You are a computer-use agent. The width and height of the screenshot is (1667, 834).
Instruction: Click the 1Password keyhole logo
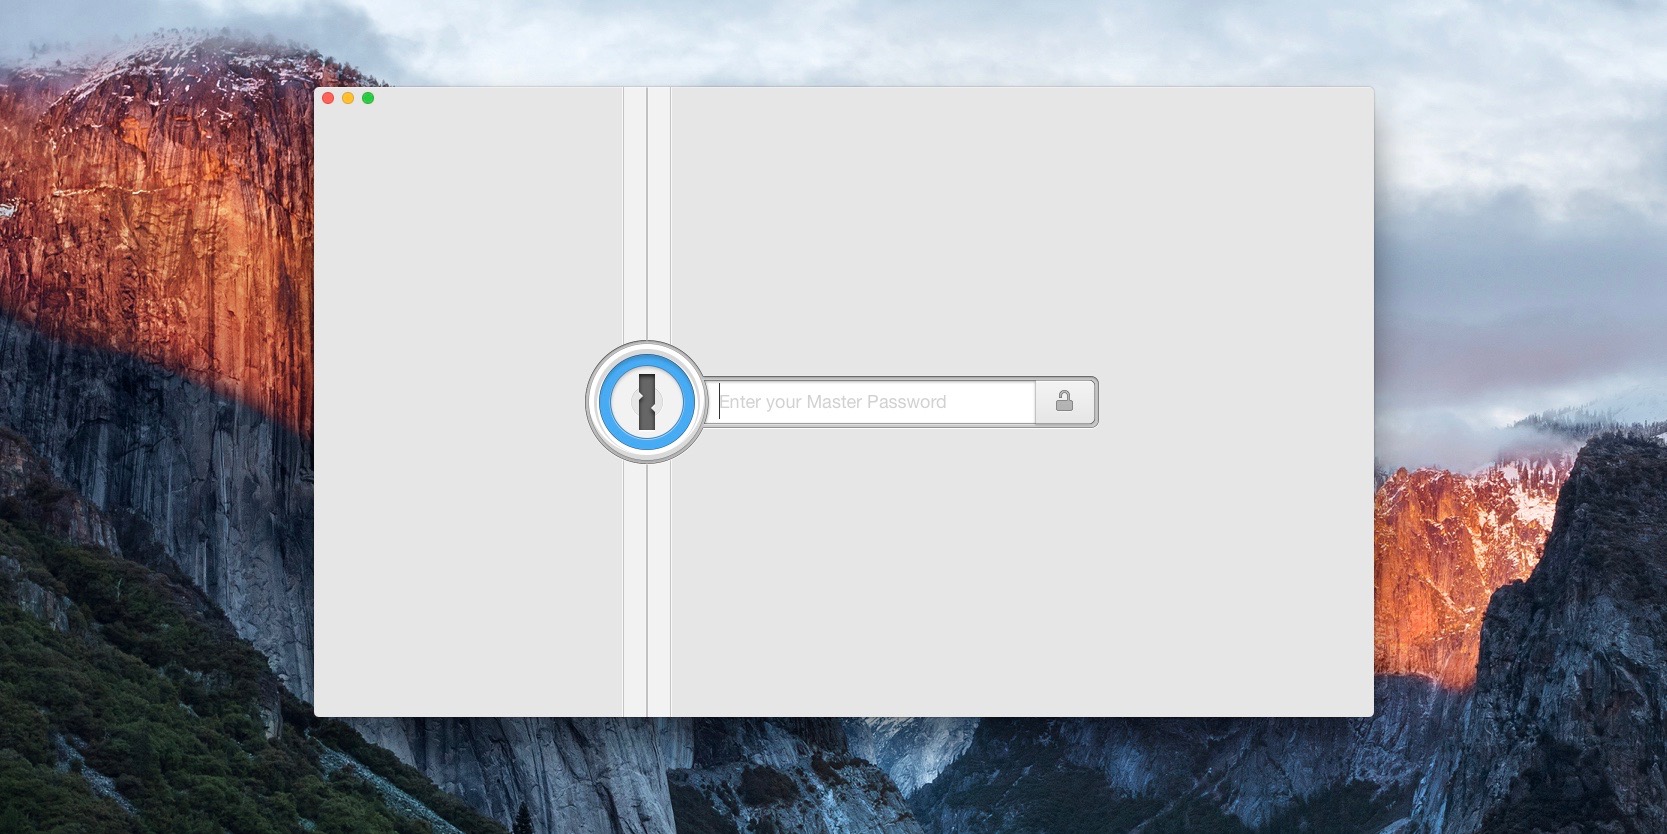point(647,402)
